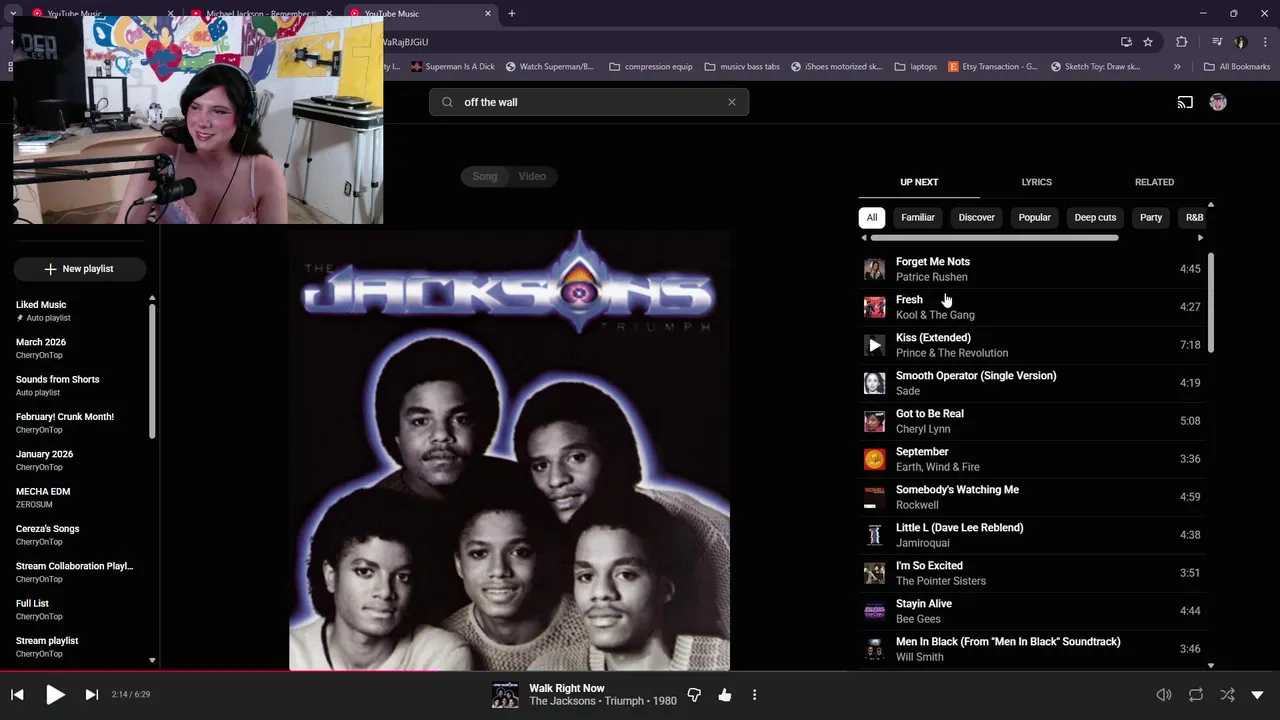Click the sidebar scroll down arrow
This screenshot has width=1280, height=720.
point(152,661)
